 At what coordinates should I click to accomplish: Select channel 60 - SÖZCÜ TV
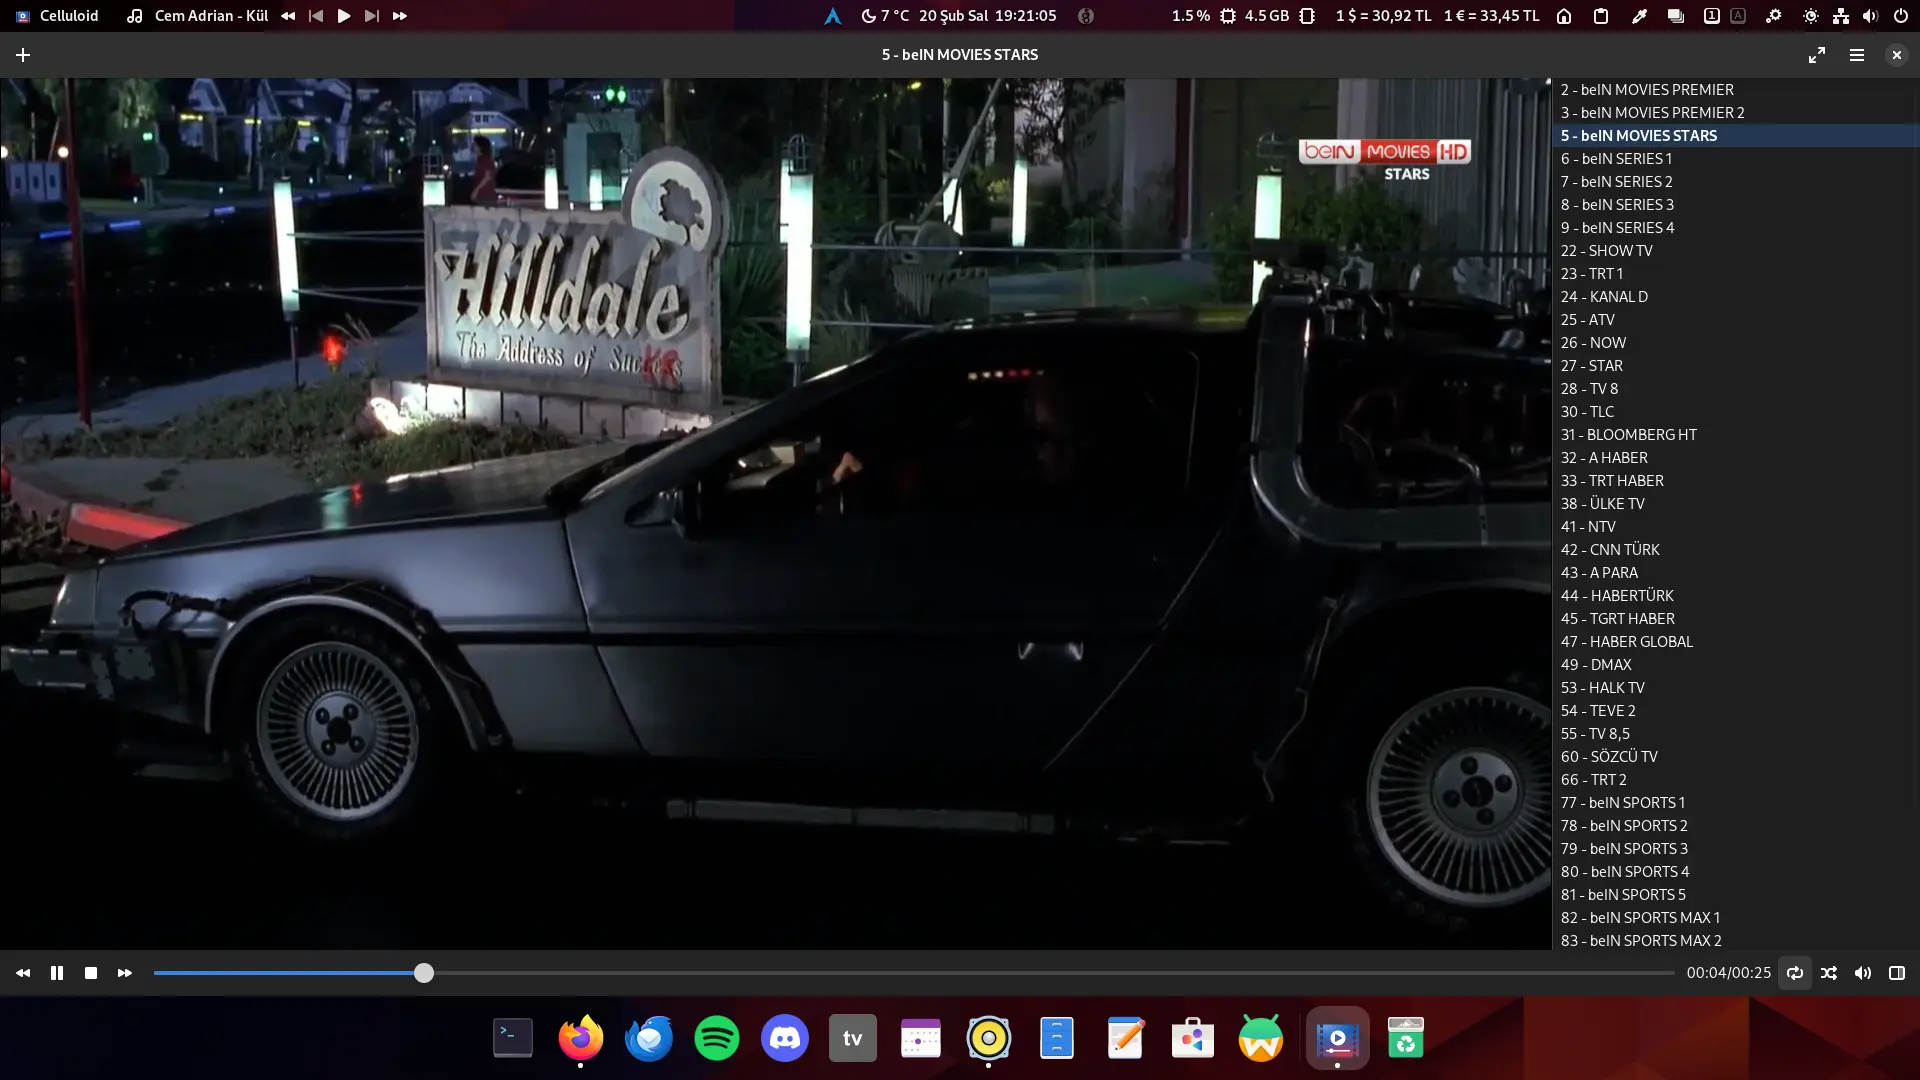(1736, 757)
